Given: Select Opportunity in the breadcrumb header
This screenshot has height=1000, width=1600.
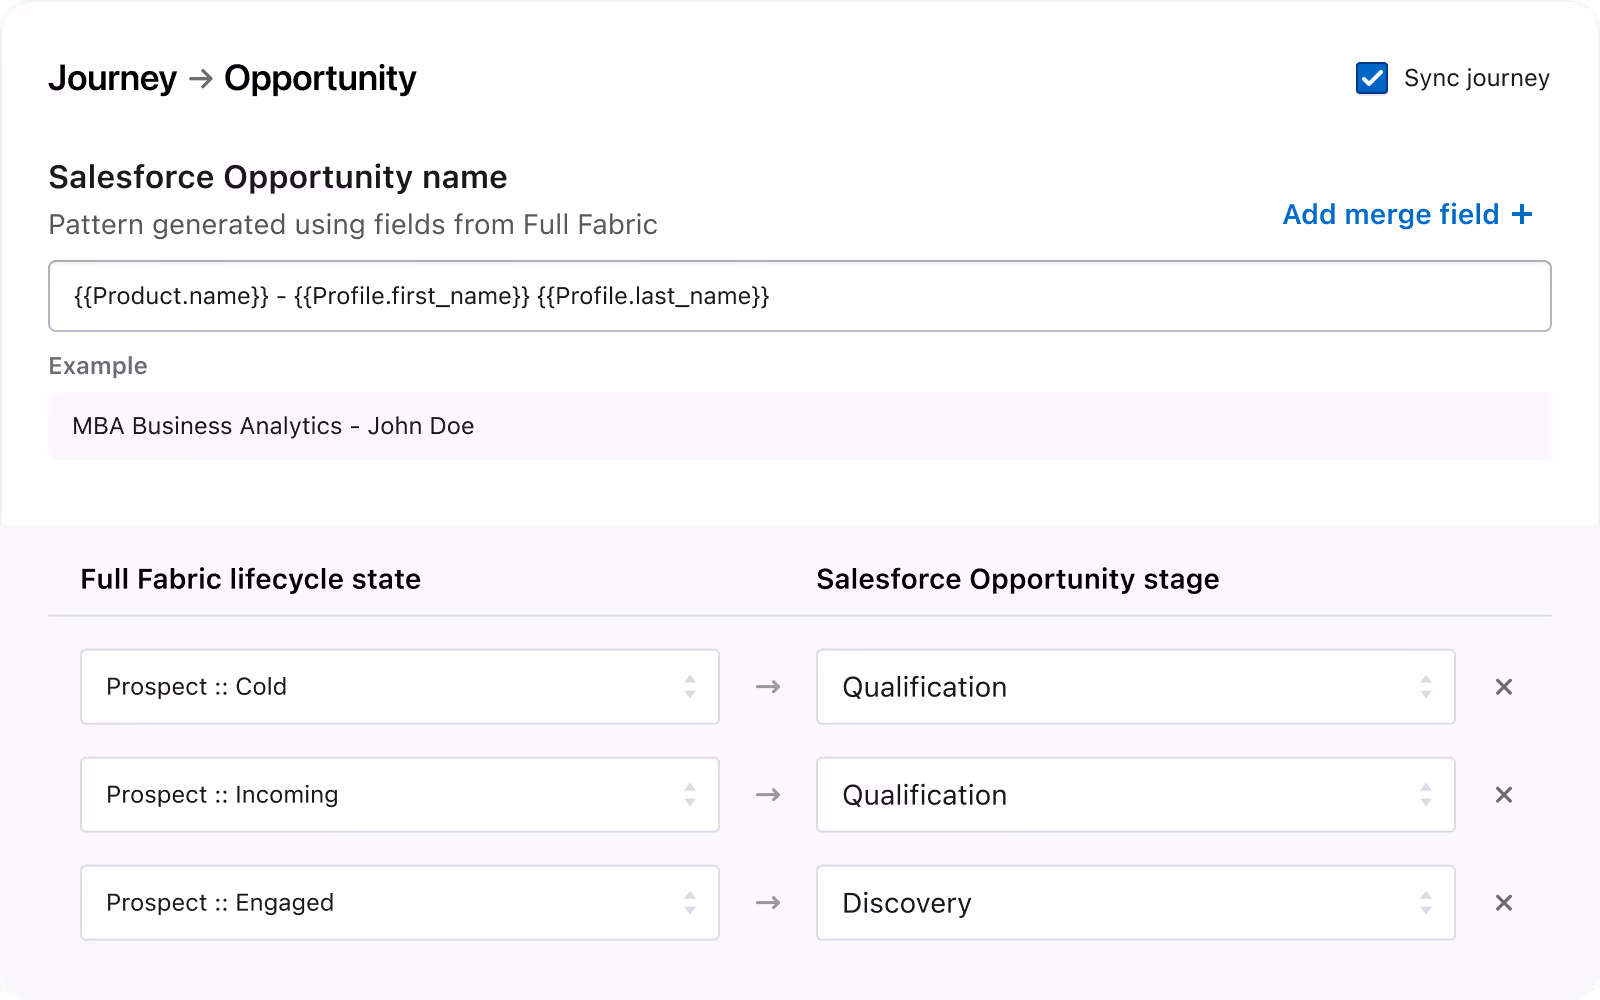Looking at the screenshot, I should pos(320,78).
